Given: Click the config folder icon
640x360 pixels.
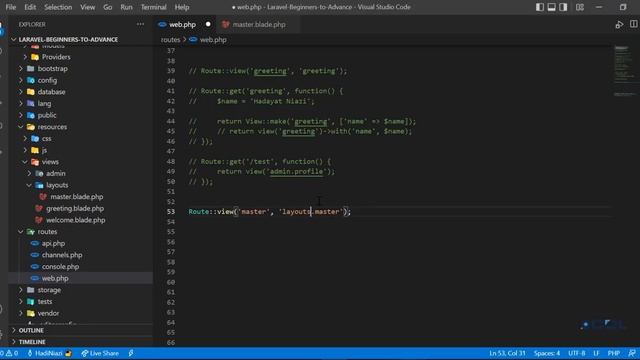Looking at the screenshot, I should coord(31,80).
